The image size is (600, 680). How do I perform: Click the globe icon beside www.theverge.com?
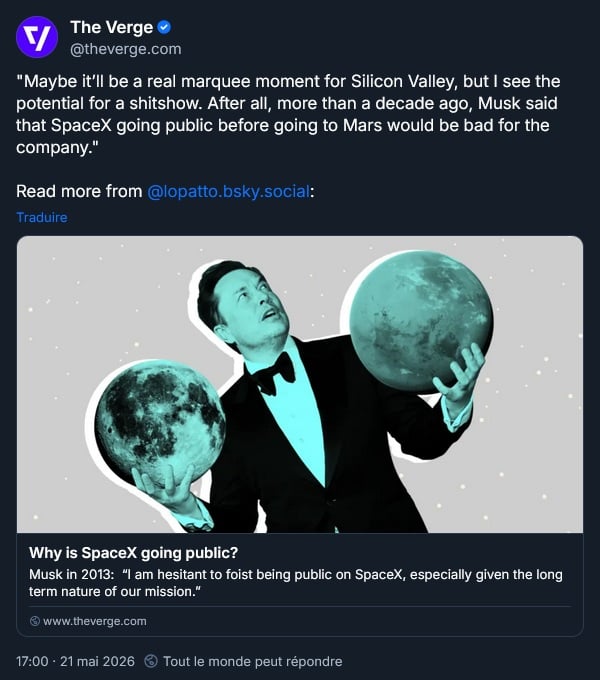[35, 621]
